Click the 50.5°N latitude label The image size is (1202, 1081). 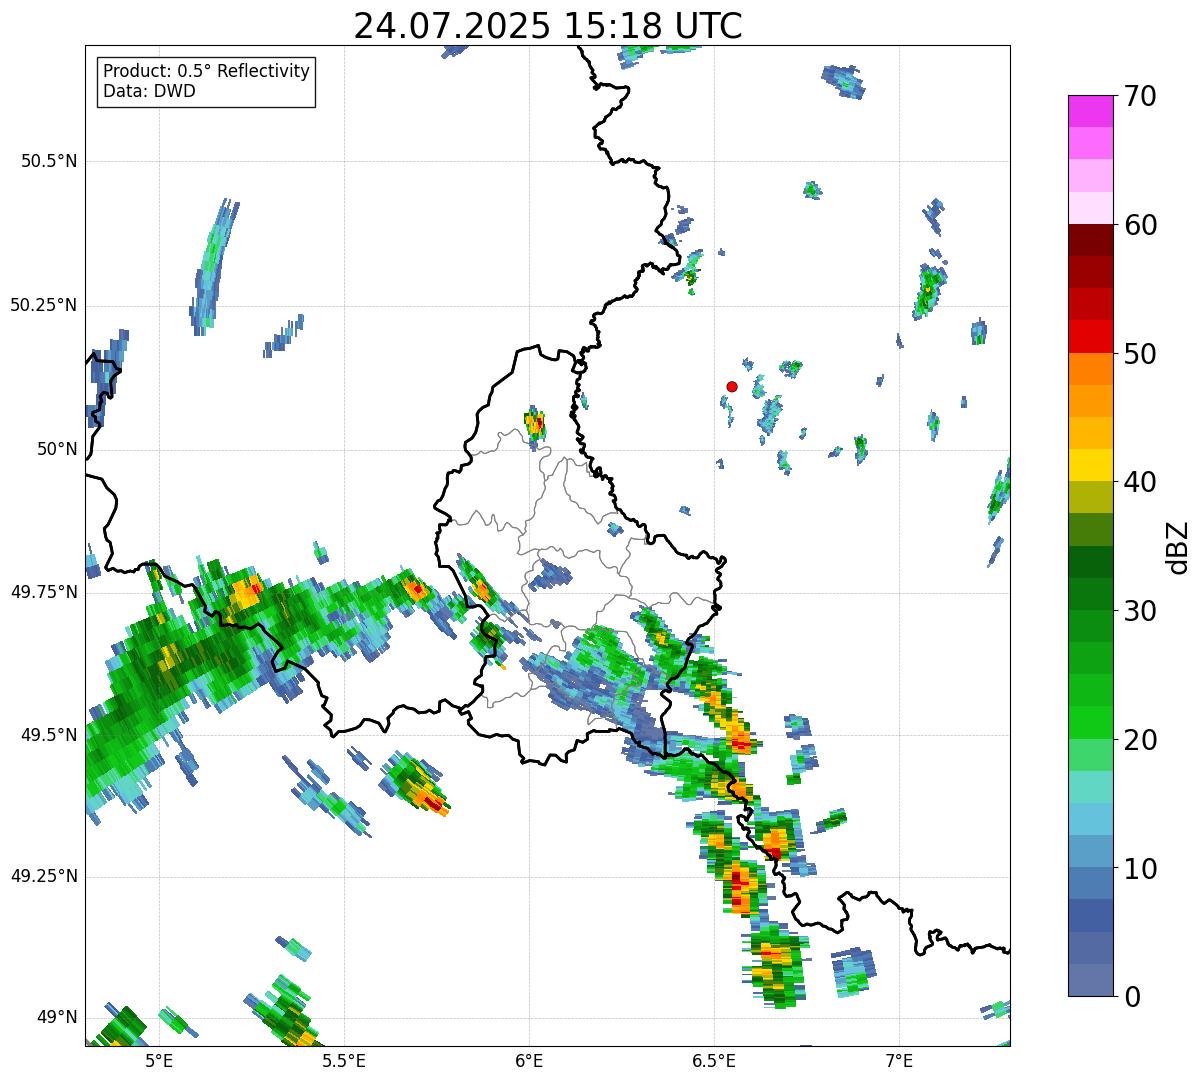pos(49,161)
